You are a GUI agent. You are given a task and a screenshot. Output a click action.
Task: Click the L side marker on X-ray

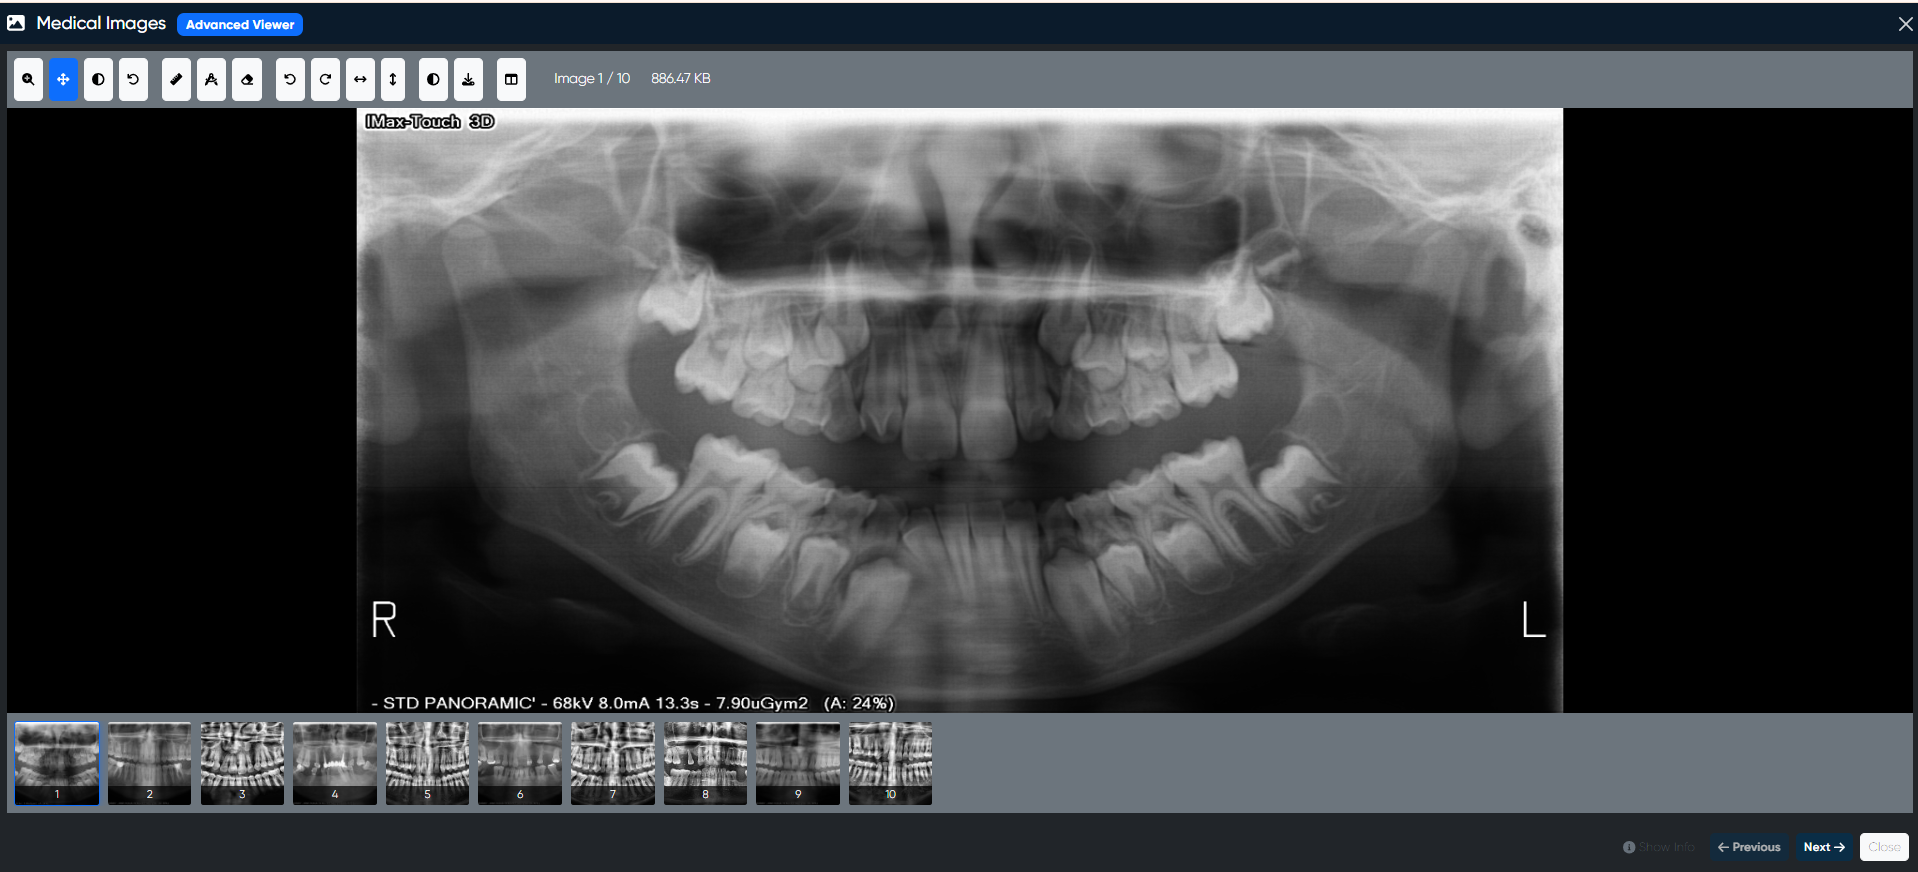pos(1533,619)
